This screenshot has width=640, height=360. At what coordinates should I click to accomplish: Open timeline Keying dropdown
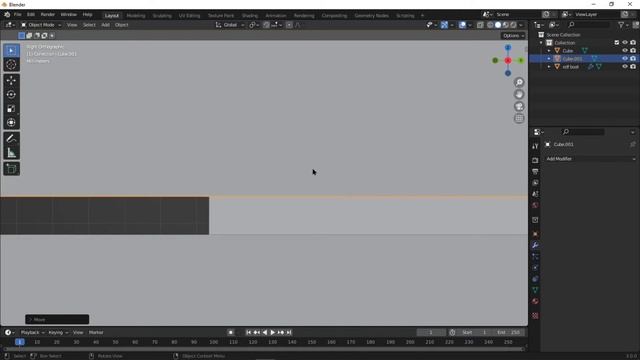pyautogui.click(x=58, y=333)
